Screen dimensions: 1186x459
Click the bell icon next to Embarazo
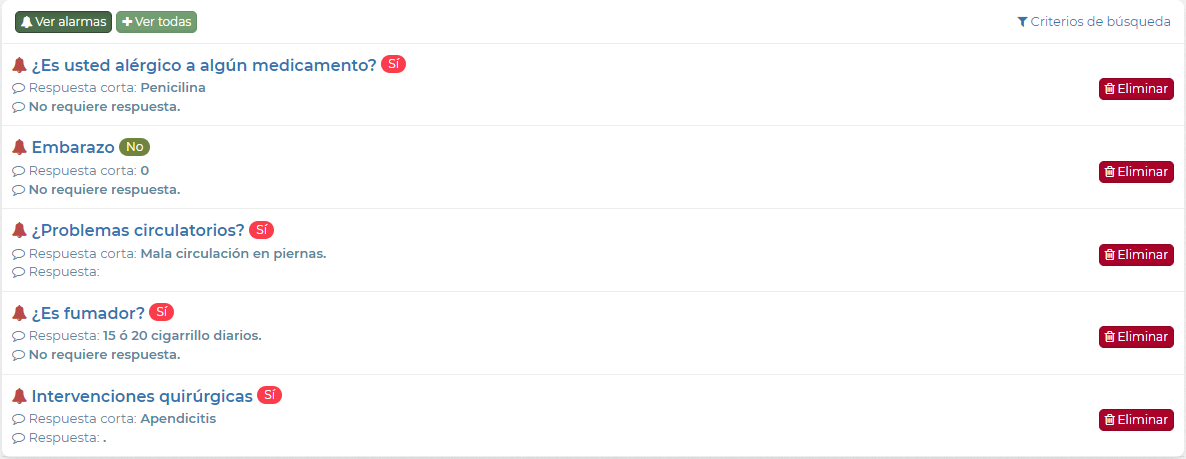19,148
